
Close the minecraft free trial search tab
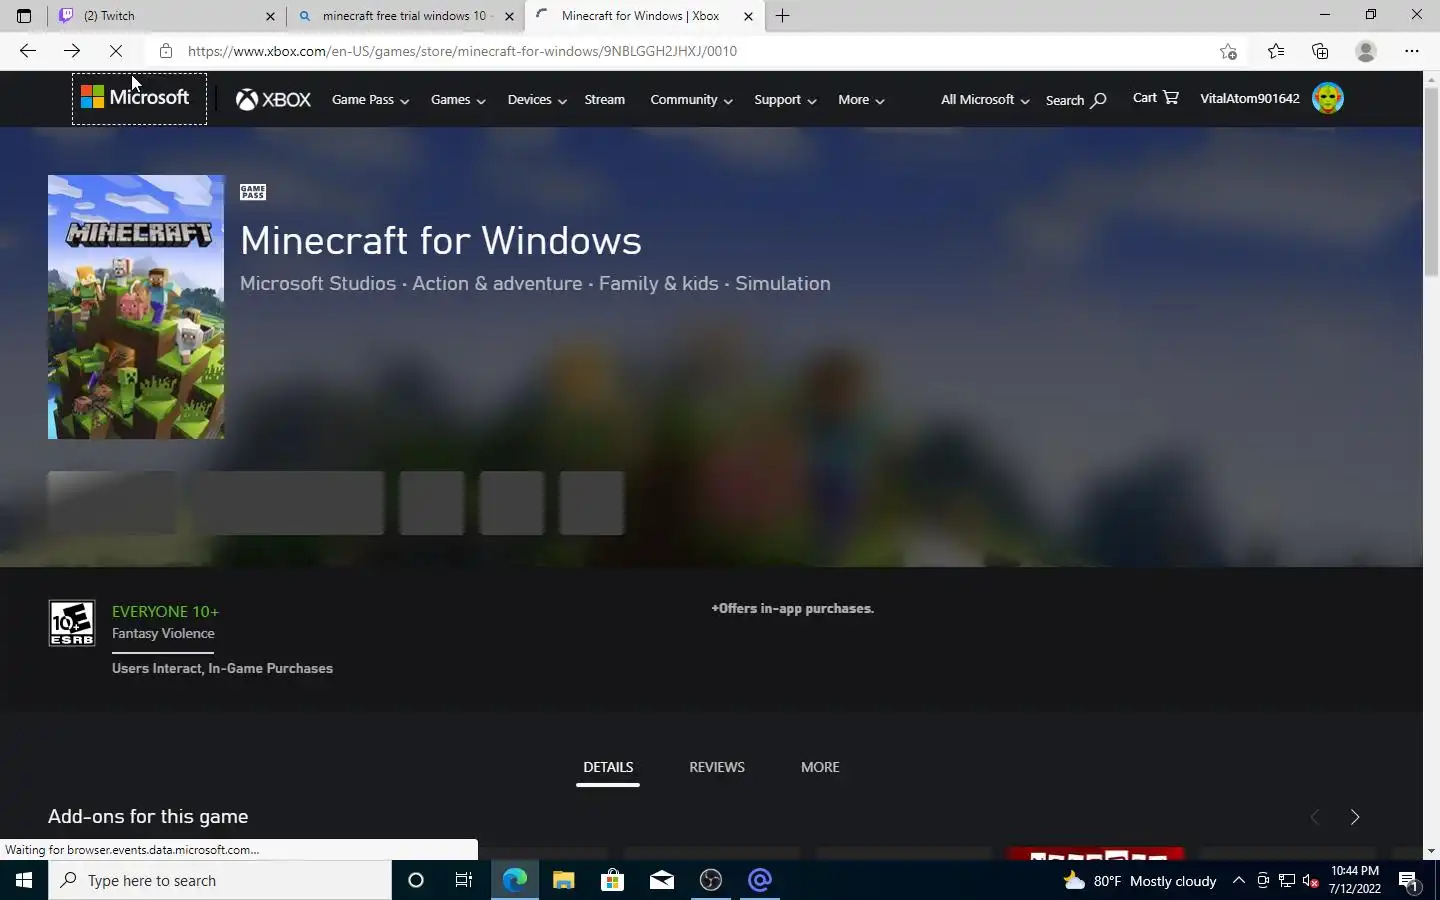(509, 16)
